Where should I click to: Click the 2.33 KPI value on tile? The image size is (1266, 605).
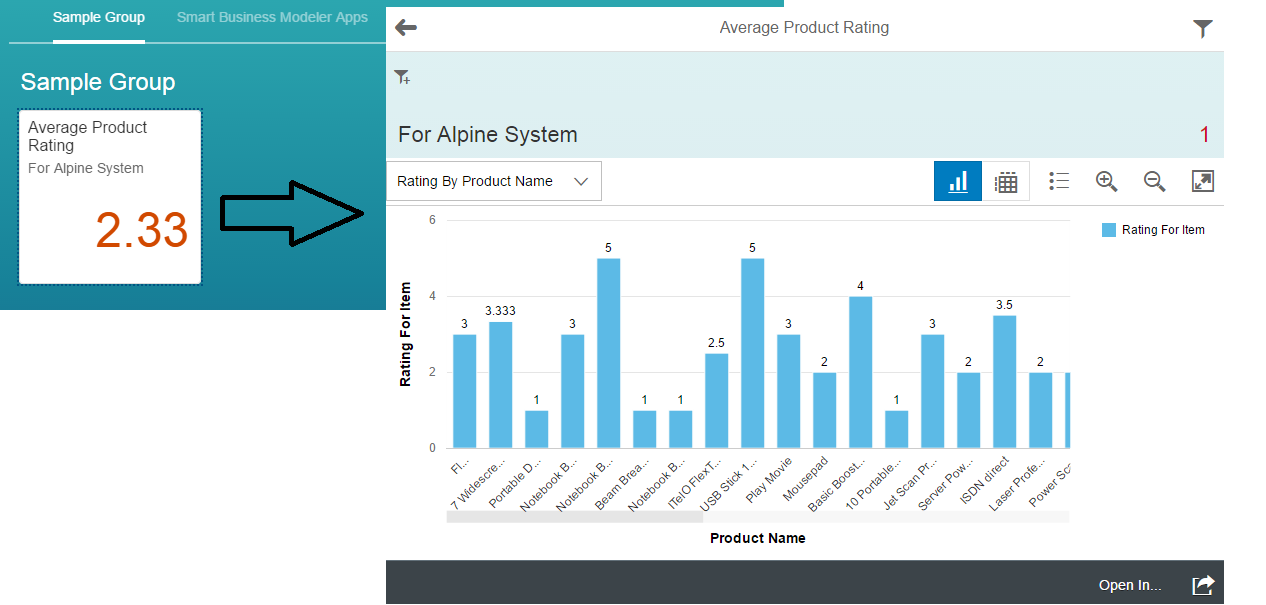[x=142, y=231]
